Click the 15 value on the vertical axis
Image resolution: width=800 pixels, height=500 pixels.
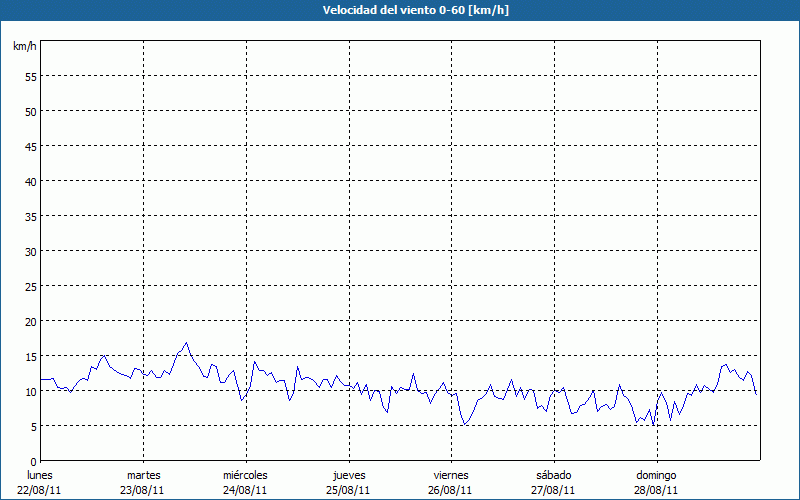tap(31, 356)
